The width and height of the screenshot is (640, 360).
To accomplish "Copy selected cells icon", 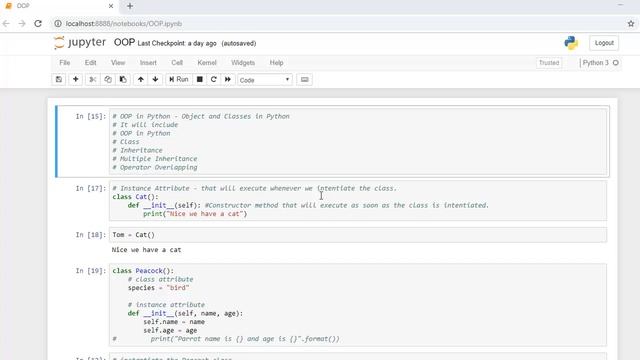I will (x=108, y=80).
